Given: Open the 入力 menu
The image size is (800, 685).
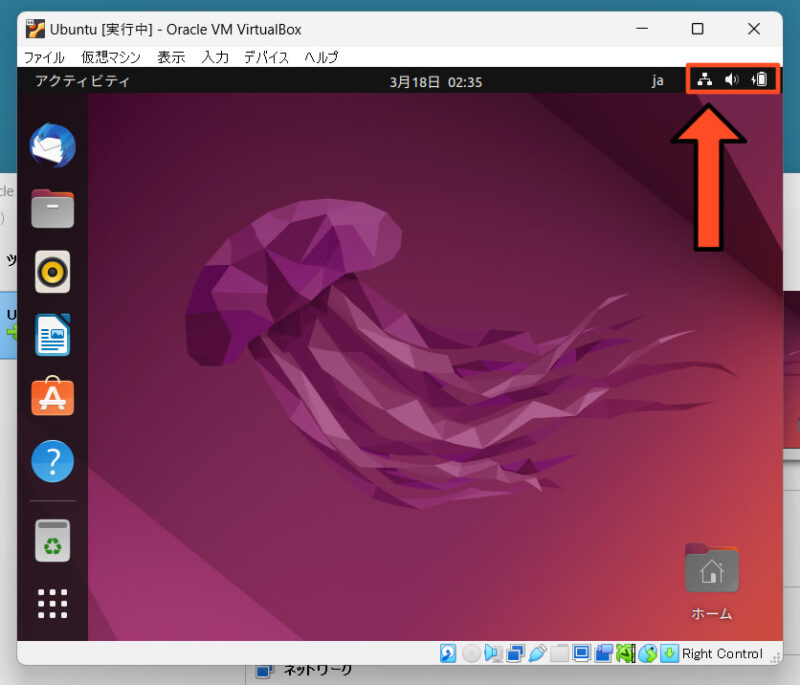Looking at the screenshot, I should 215,57.
